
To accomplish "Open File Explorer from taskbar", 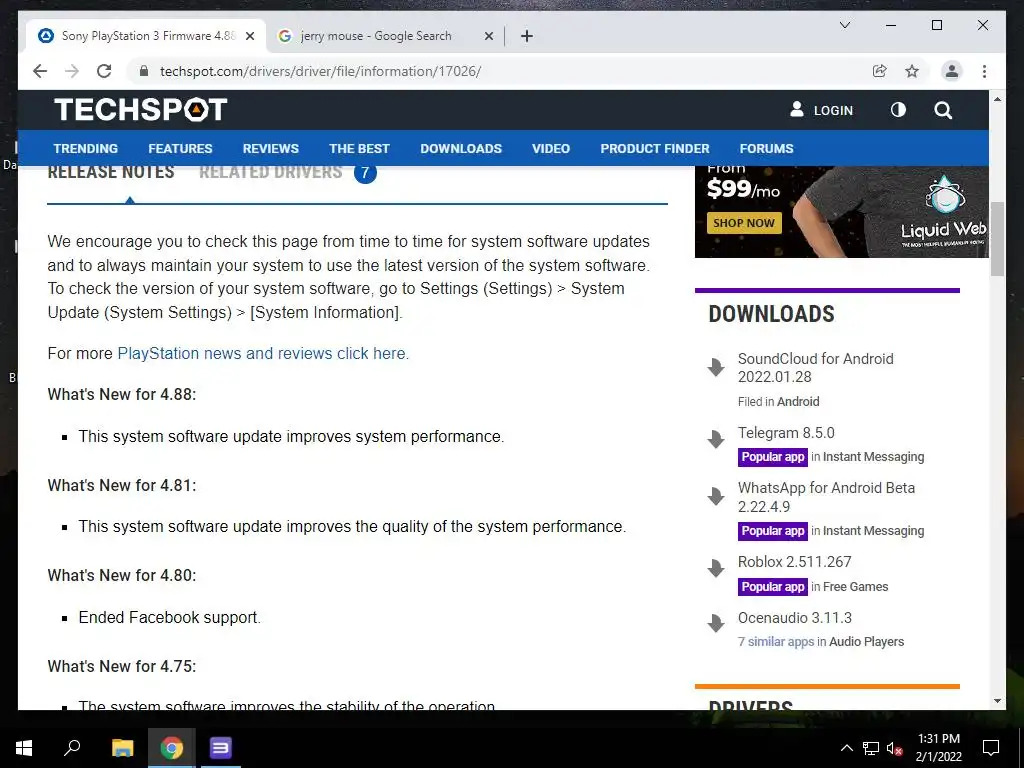I will pos(122,748).
